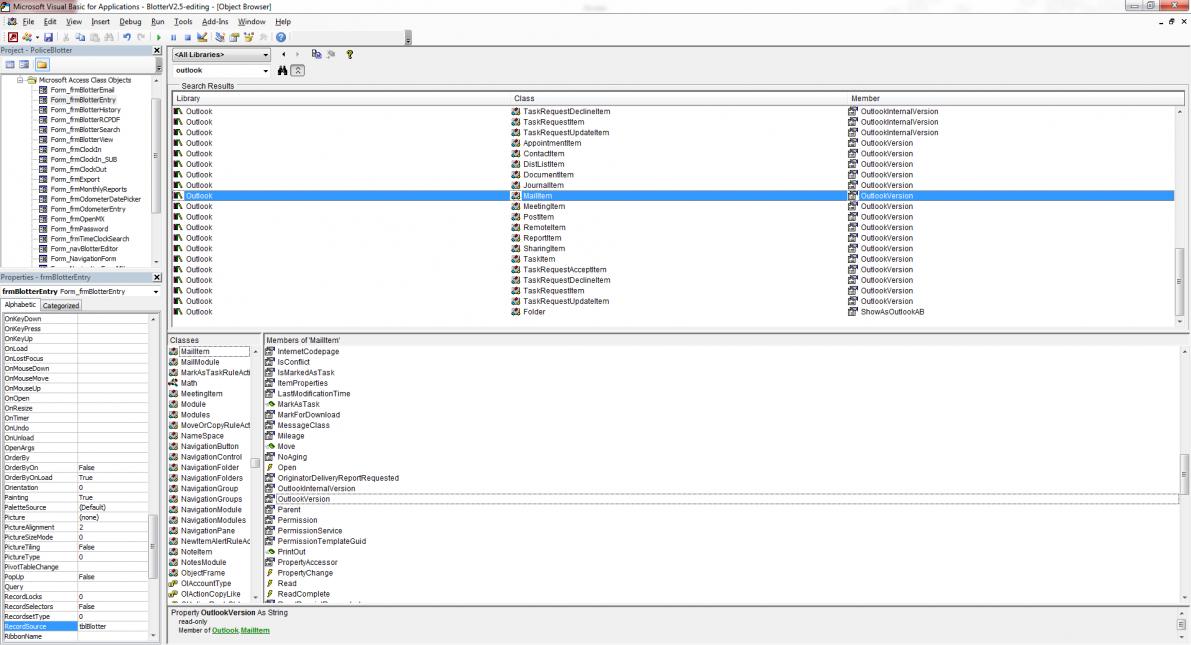Click Copy to Clipboard icon in Object Browser
Screen dimensions: 1191x645
coord(317,55)
